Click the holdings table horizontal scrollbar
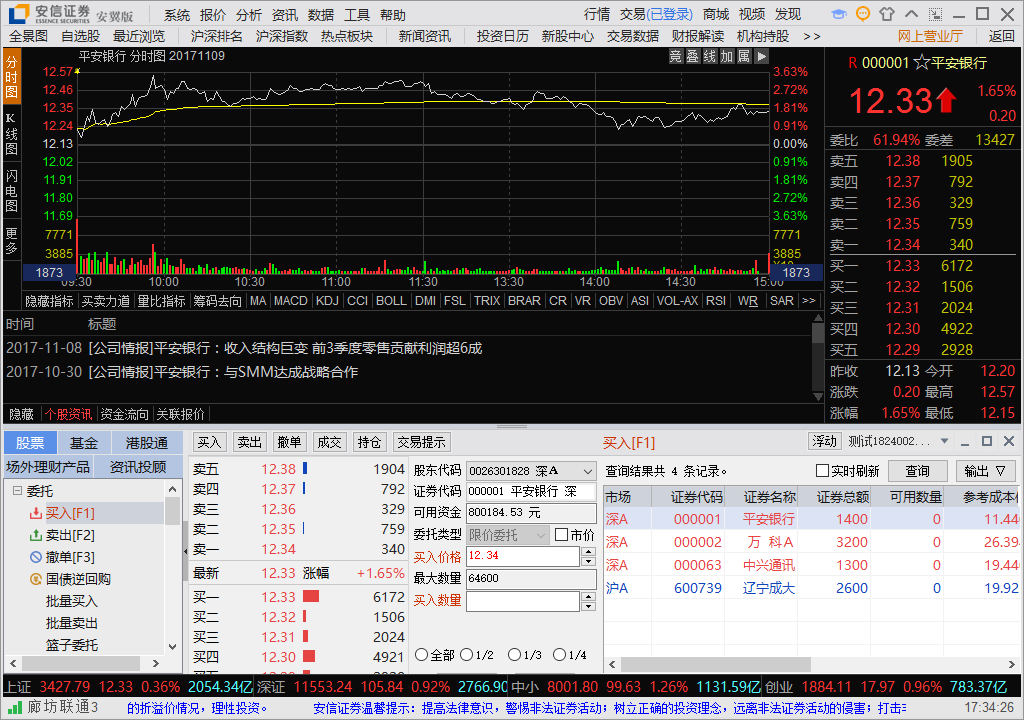Viewport: 1024px width, 720px height. pyautogui.click(x=716, y=664)
